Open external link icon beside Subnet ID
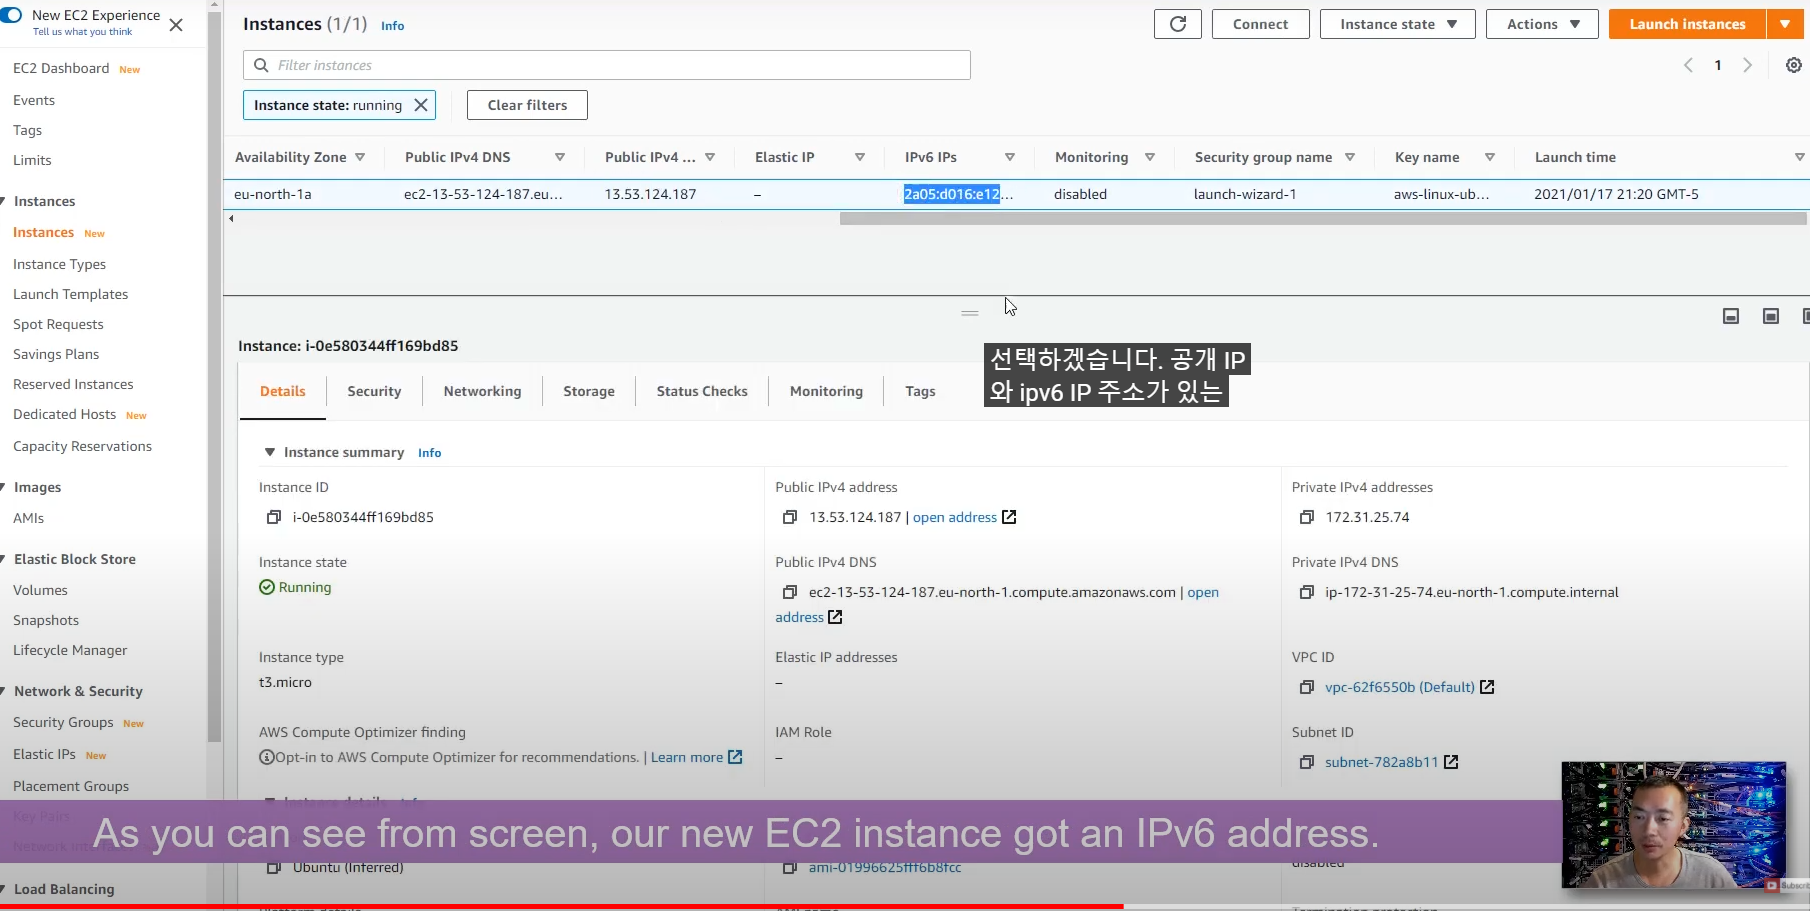Screen dimensions: 1810x911 1451,762
